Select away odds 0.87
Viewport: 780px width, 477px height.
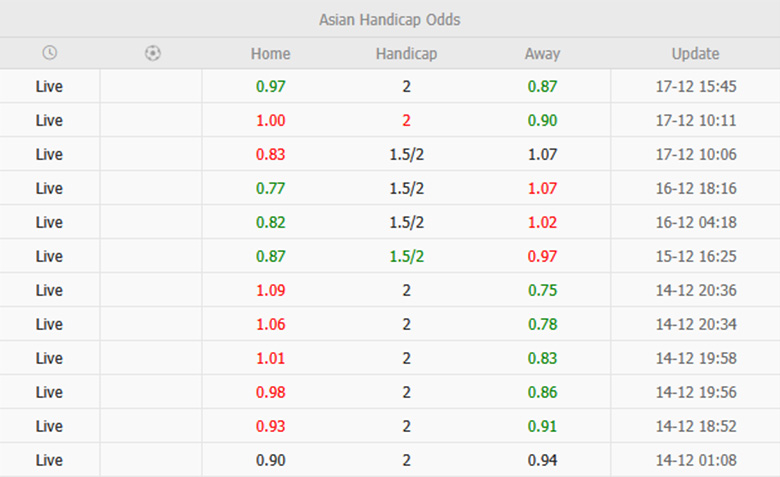(x=542, y=86)
